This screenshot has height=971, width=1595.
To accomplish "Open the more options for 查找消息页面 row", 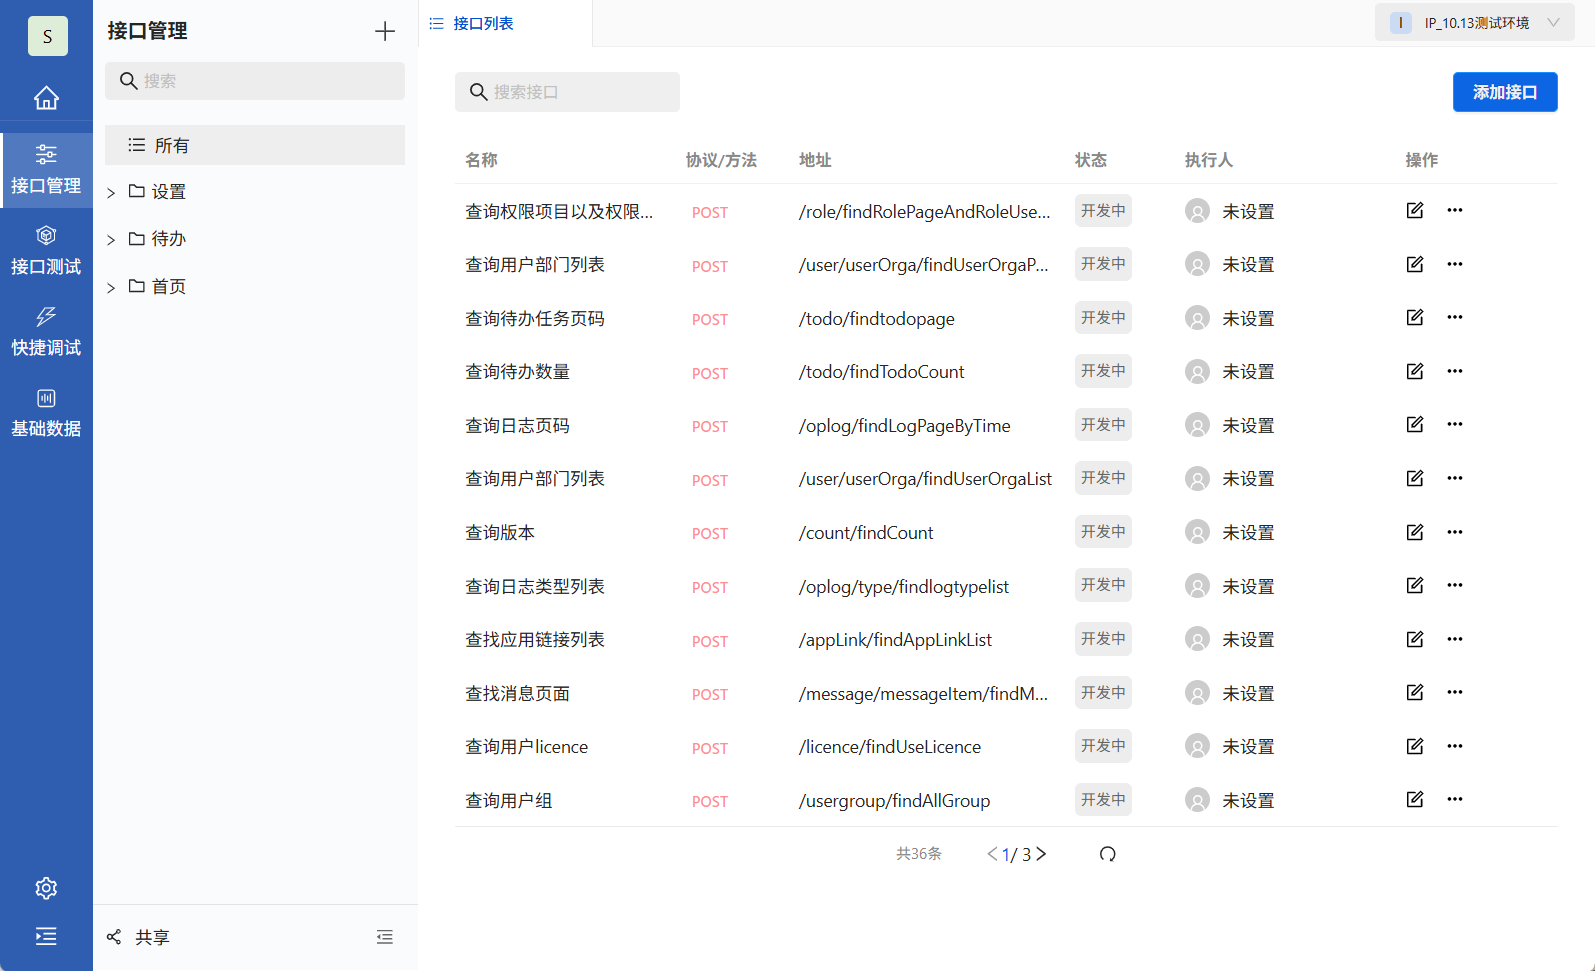I will (1455, 692).
